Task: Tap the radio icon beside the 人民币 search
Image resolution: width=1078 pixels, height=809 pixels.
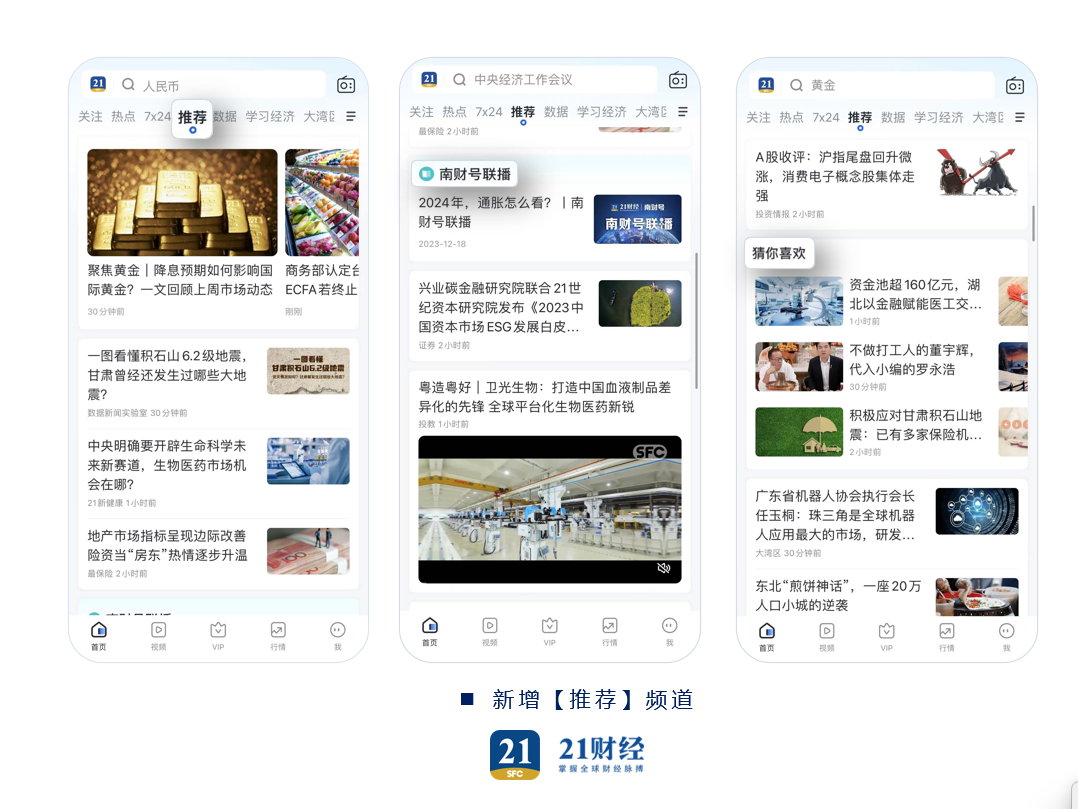Action: 346,85
